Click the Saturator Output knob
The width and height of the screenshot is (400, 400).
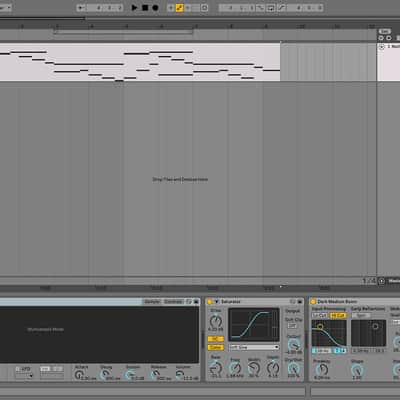click(x=293, y=345)
